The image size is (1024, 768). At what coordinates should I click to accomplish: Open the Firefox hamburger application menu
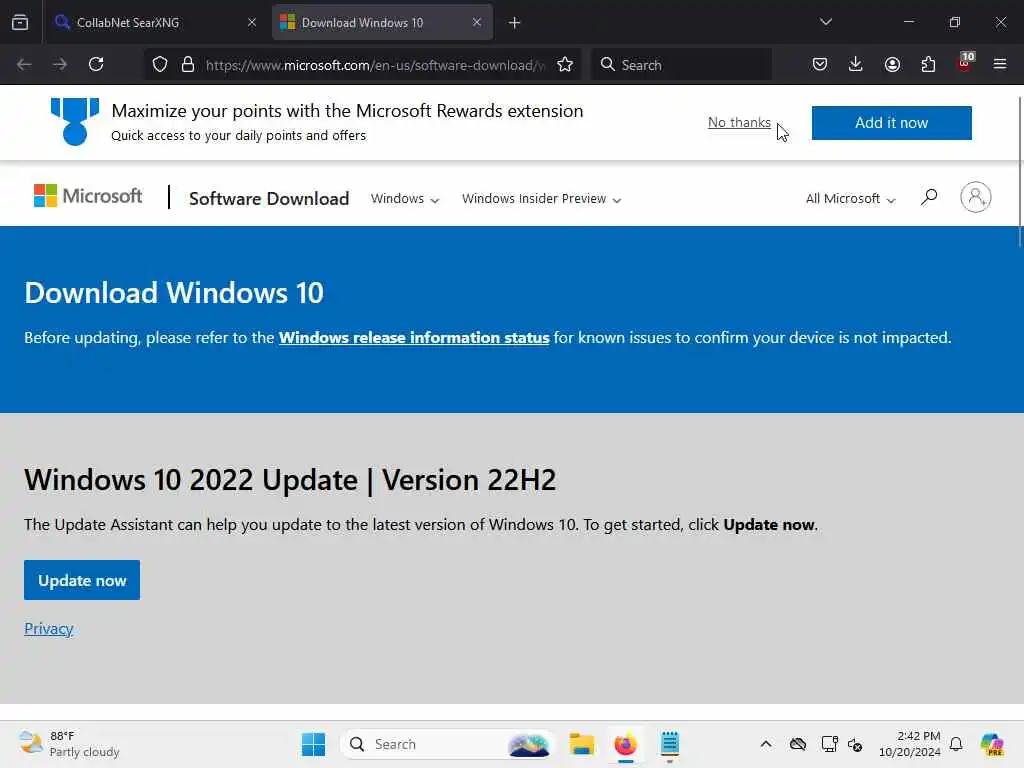pos(1000,64)
